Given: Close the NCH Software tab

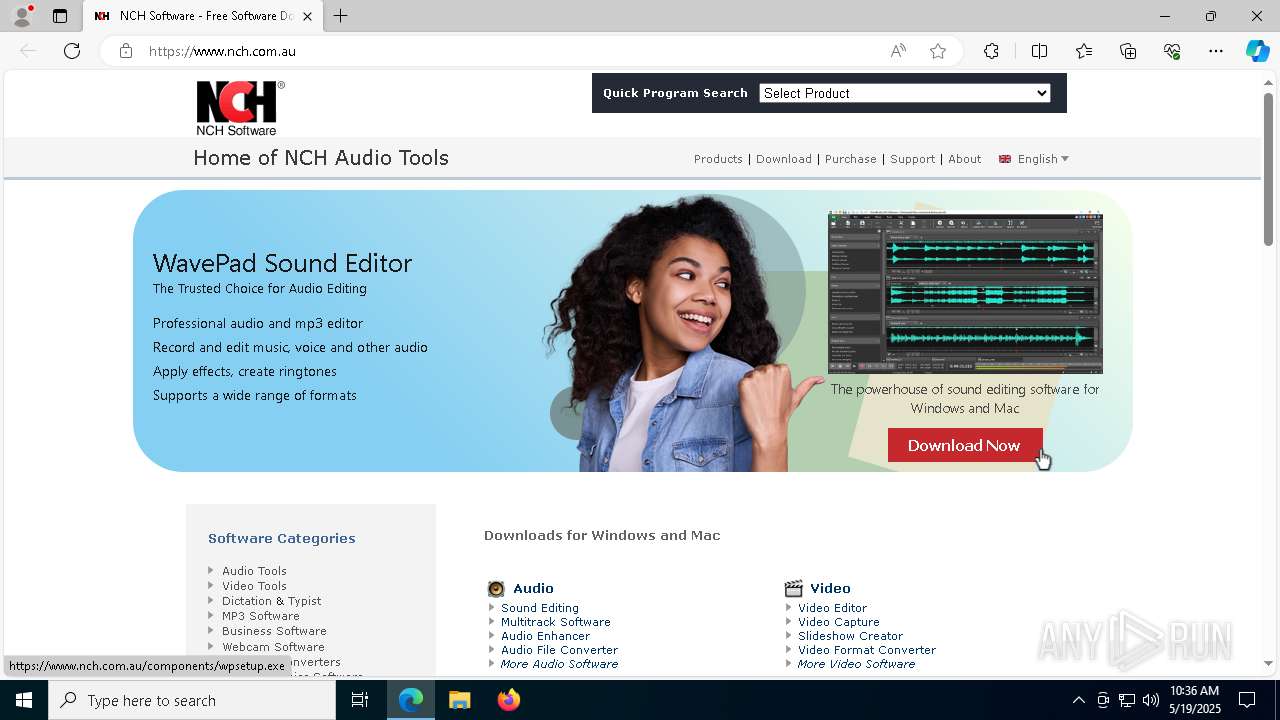Looking at the screenshot, I should click(x=307, y=16).
